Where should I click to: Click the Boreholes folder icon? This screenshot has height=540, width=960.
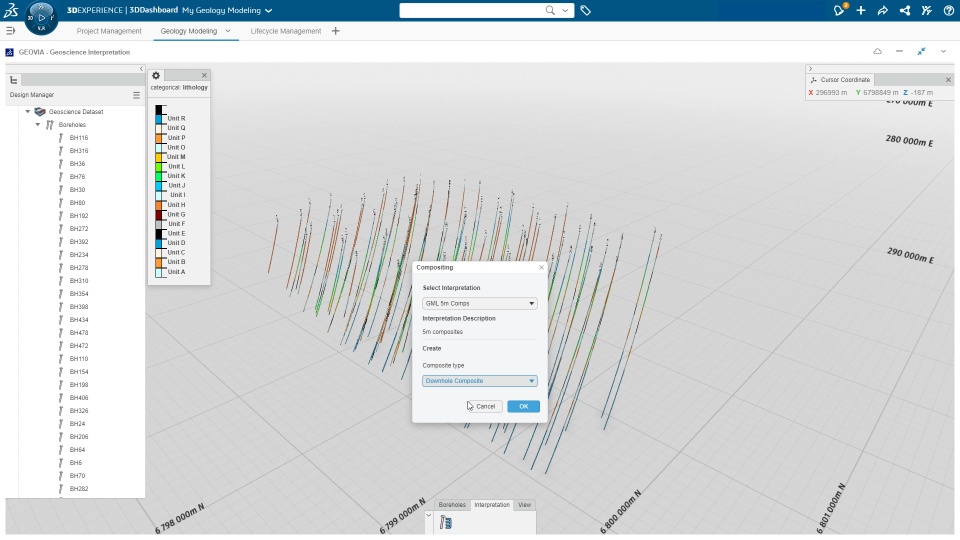(x=50, y=125)
